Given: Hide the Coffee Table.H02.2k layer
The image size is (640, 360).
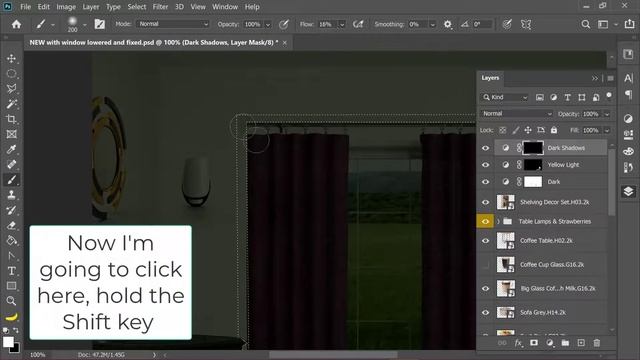Looking at the screenshot, I should 485,241.
